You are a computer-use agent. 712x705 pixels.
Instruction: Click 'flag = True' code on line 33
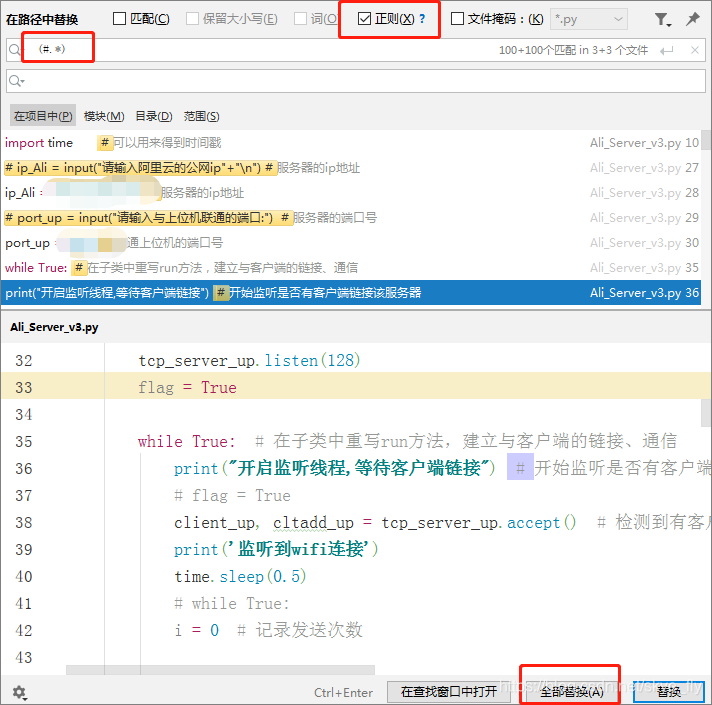[x=187, y=387]
